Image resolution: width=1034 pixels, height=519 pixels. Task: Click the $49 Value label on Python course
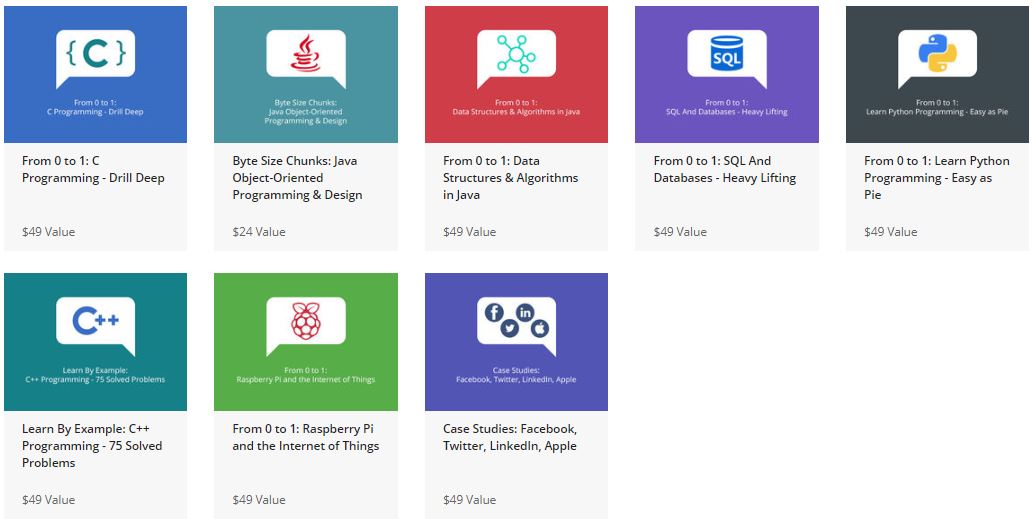coord(890,232)
